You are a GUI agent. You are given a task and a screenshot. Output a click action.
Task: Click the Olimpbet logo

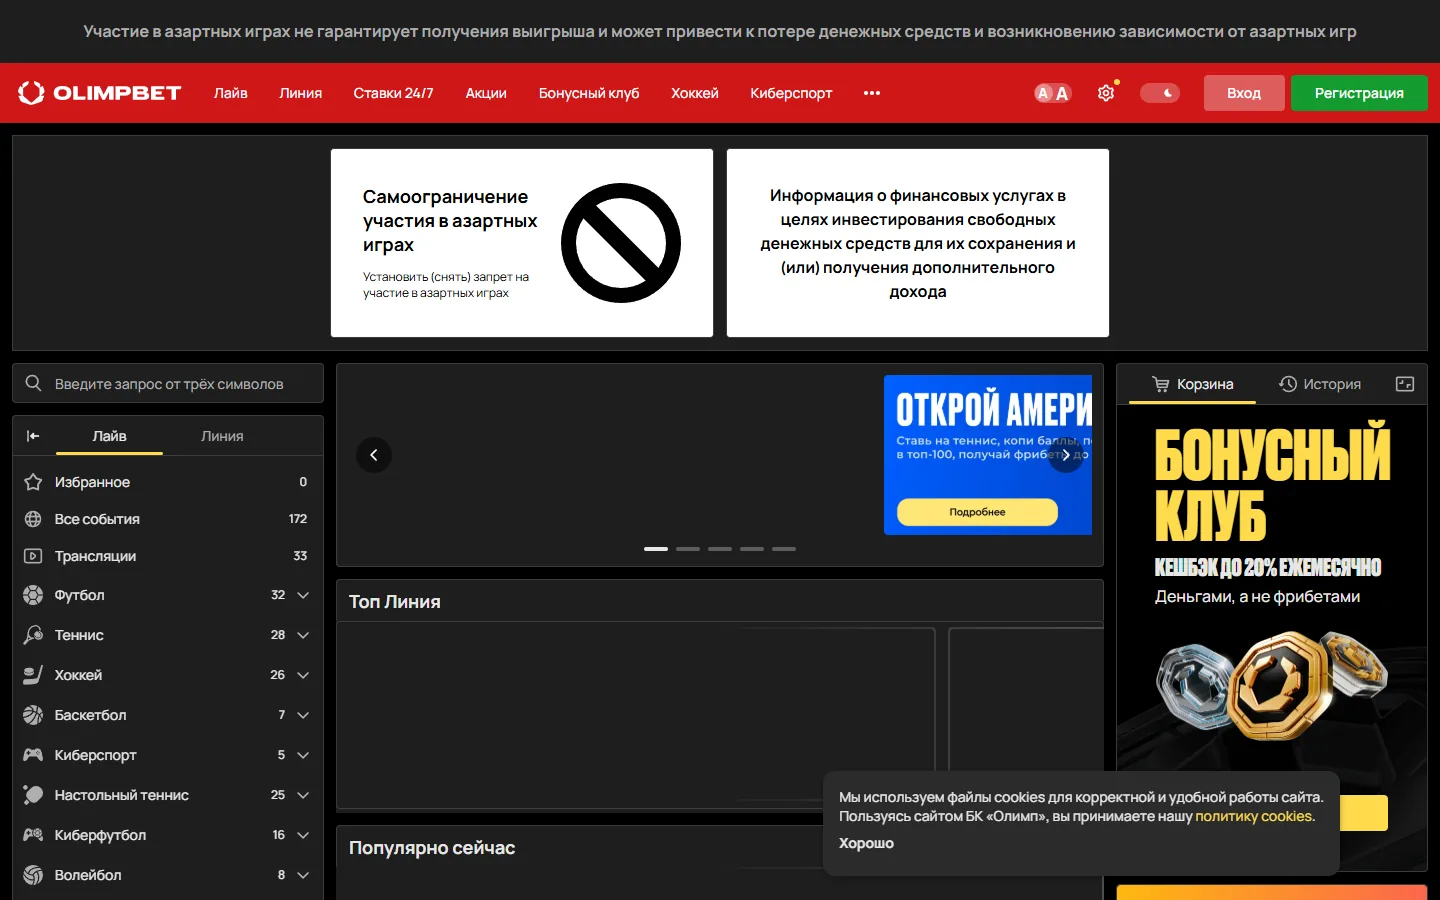click(99, 93)
